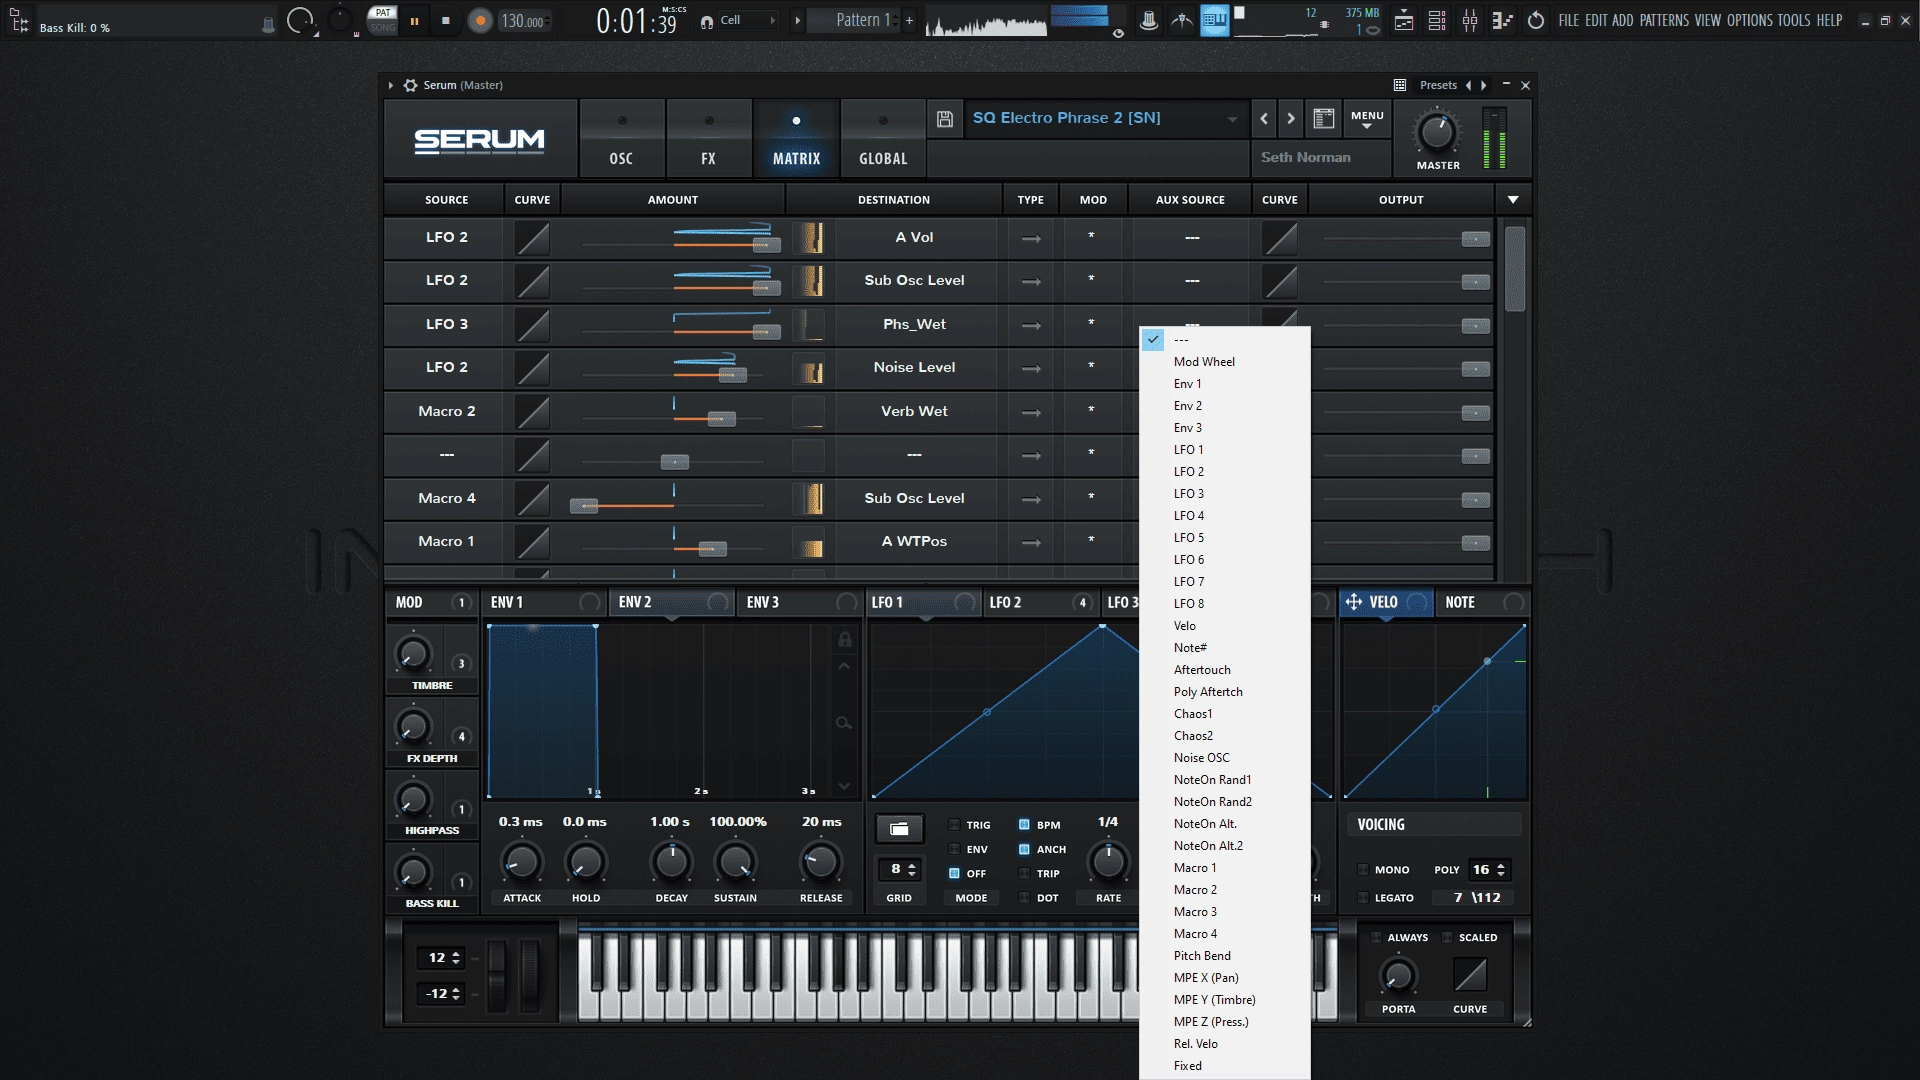The height and width of the screenshot is (1080, 1920).
Task: Click the FL Studio stop button
Action: (x=446, y=21)
